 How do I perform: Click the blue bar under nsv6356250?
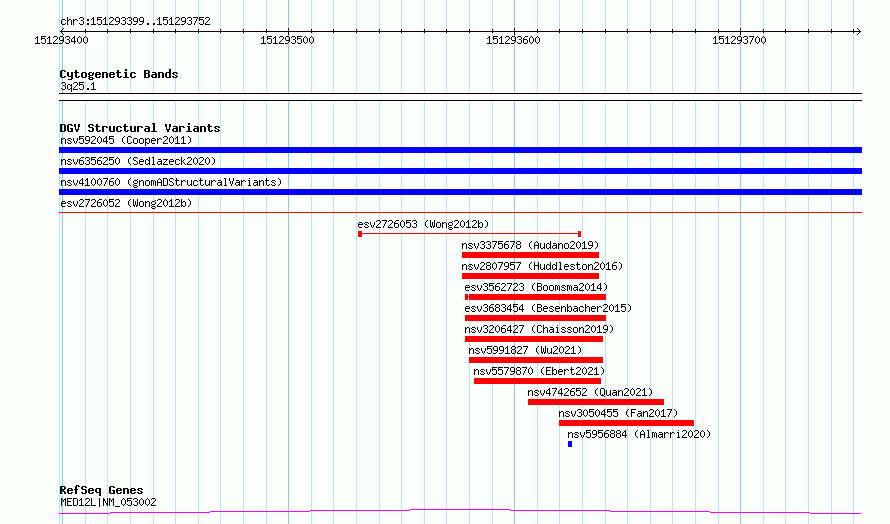[x=460, y=171]
